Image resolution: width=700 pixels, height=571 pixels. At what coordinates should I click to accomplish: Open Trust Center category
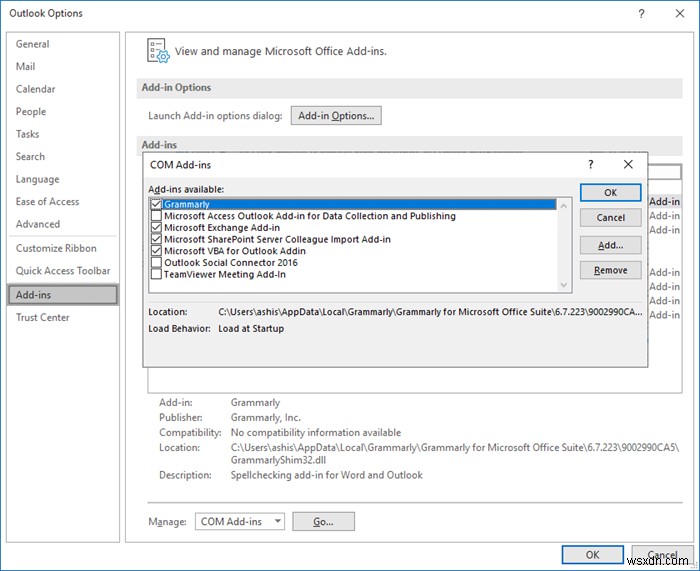[43, 317]
